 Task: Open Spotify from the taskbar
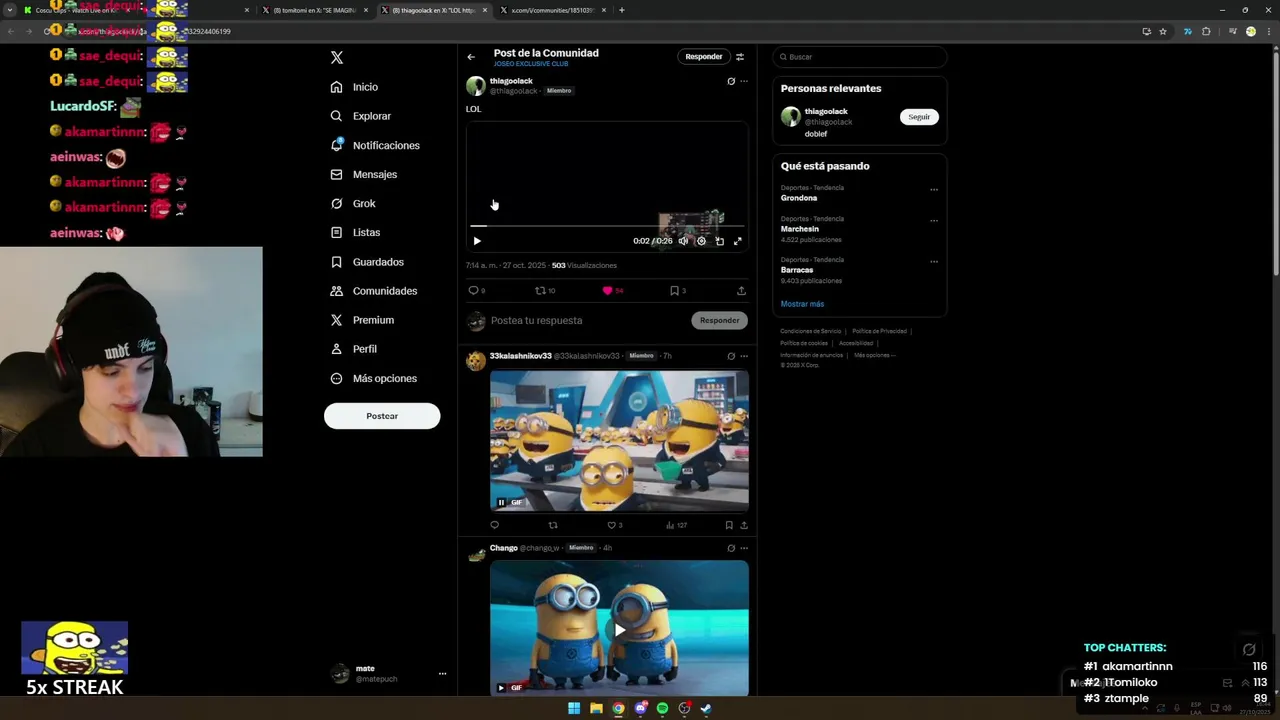pyautogui.click(x=662, y=708)
